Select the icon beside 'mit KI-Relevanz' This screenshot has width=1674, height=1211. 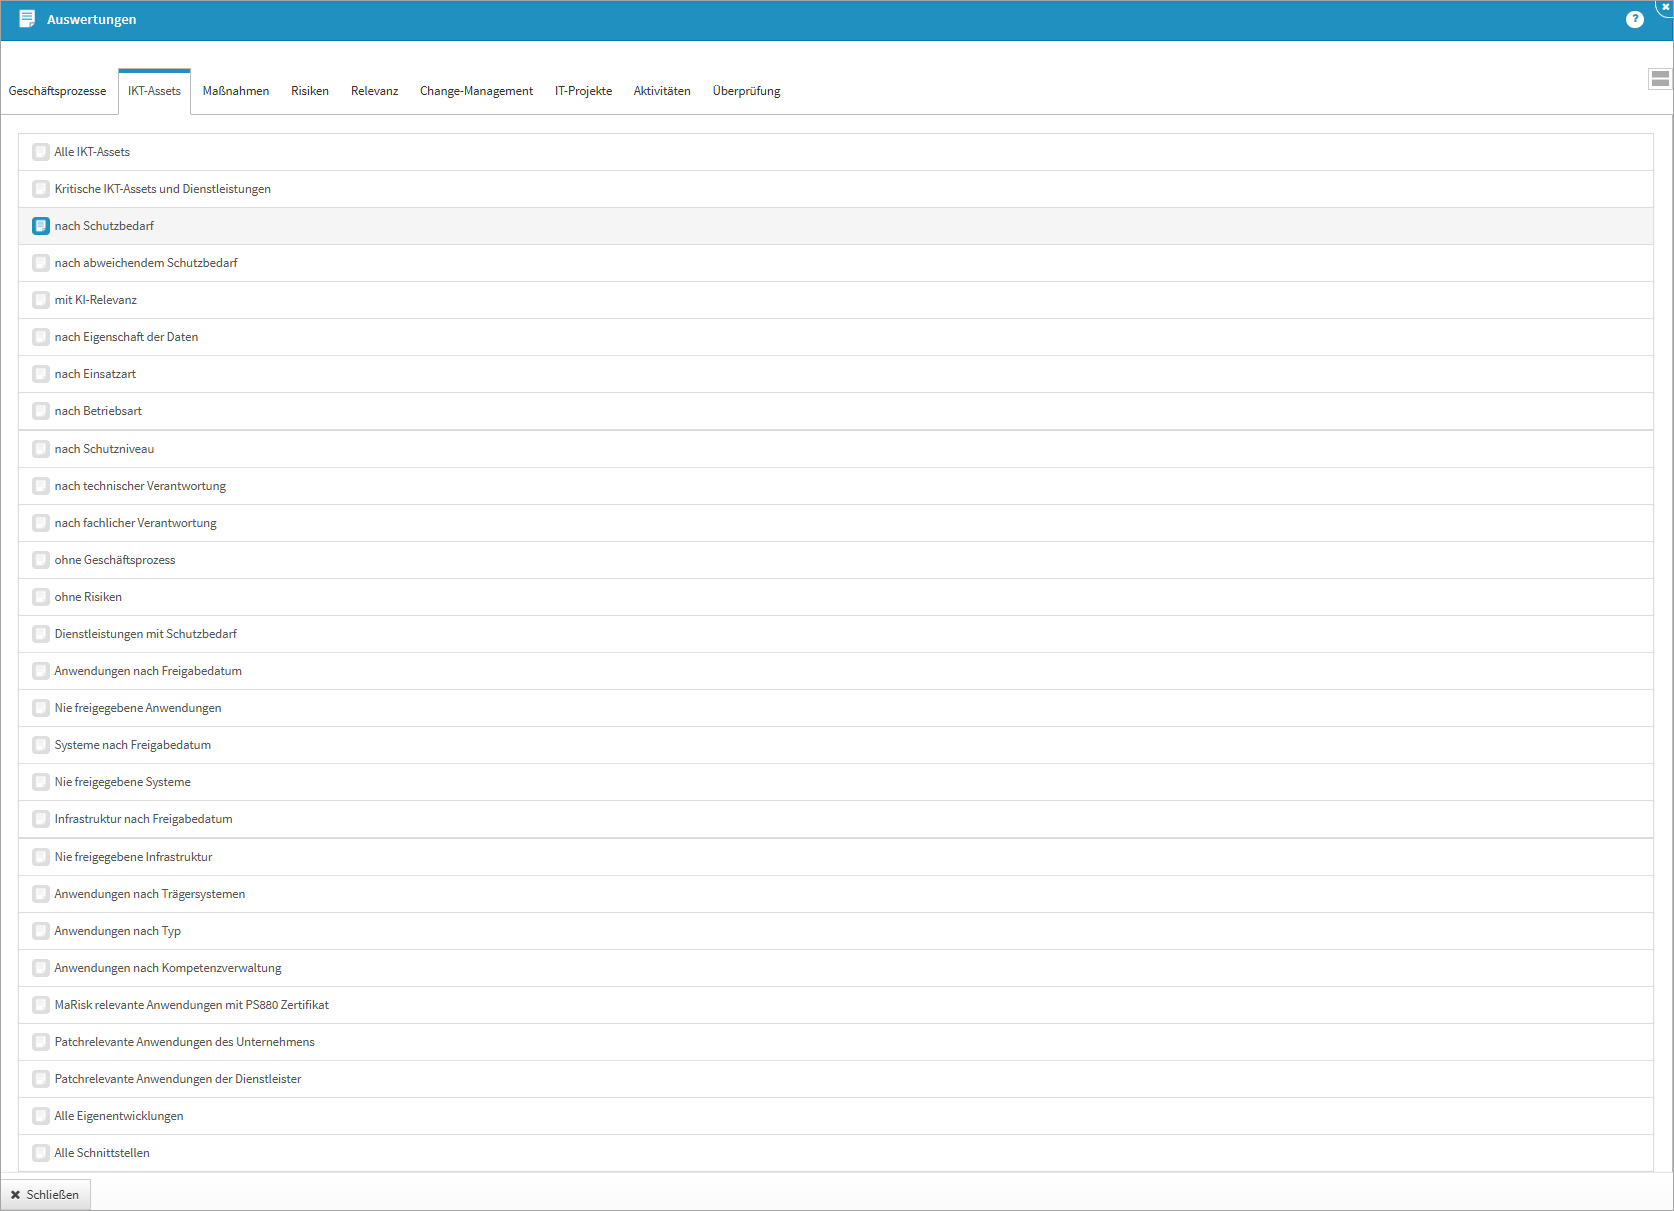[41, 300]
